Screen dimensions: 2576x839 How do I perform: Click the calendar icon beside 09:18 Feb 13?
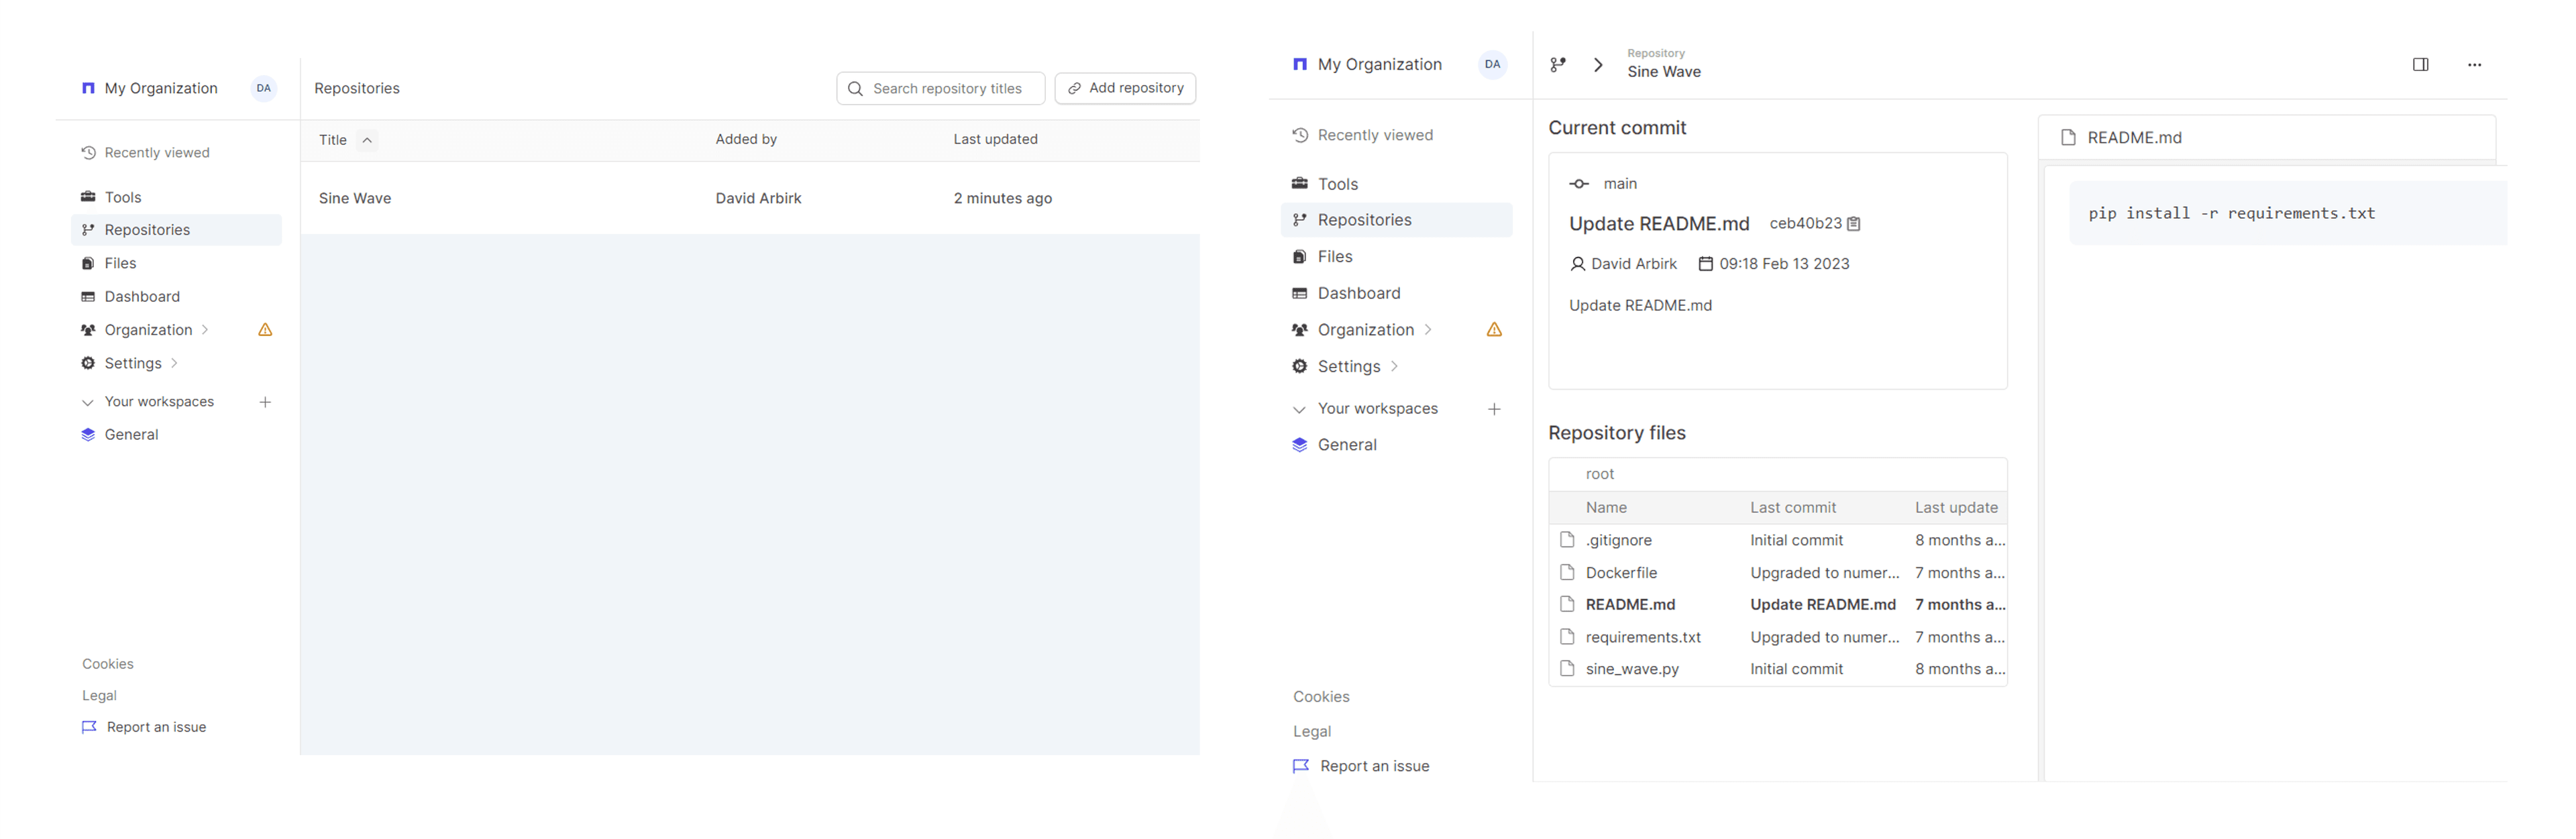1705,264
